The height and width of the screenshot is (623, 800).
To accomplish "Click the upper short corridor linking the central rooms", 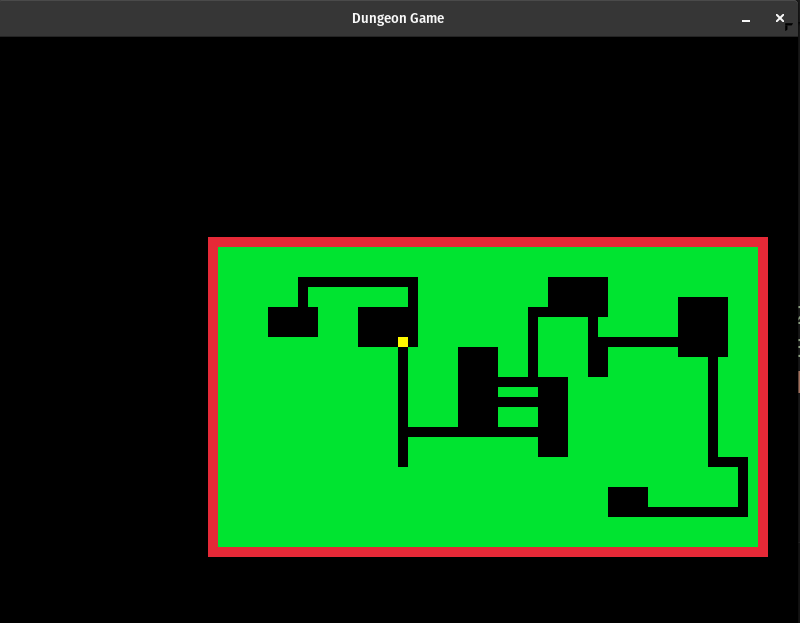I will pyautogui.click(x=517, y=382).
